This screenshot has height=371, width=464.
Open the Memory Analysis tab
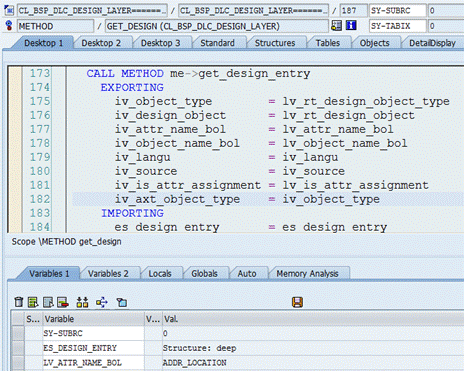(x=307, y=274)
